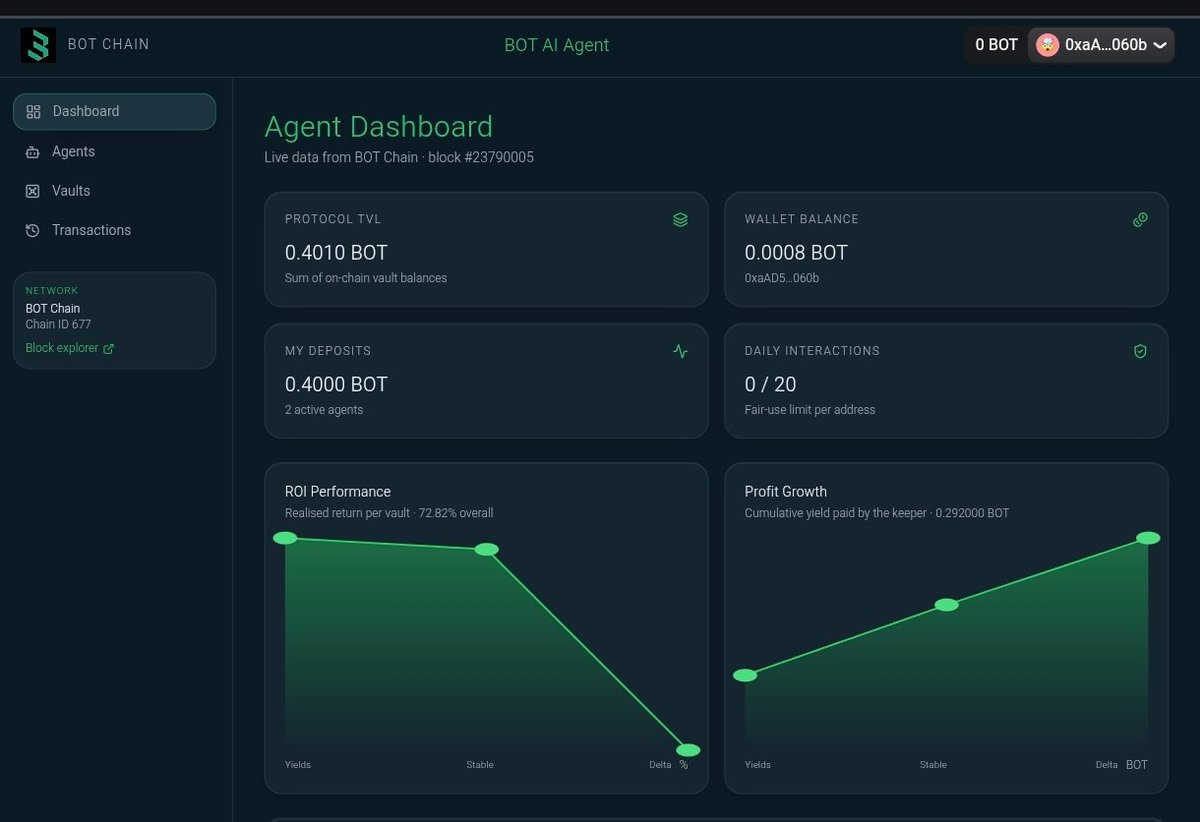Click the link icon on Wallet Balance card
The width and height of the screenshot is (1200, 822).
click(1140, 220)
